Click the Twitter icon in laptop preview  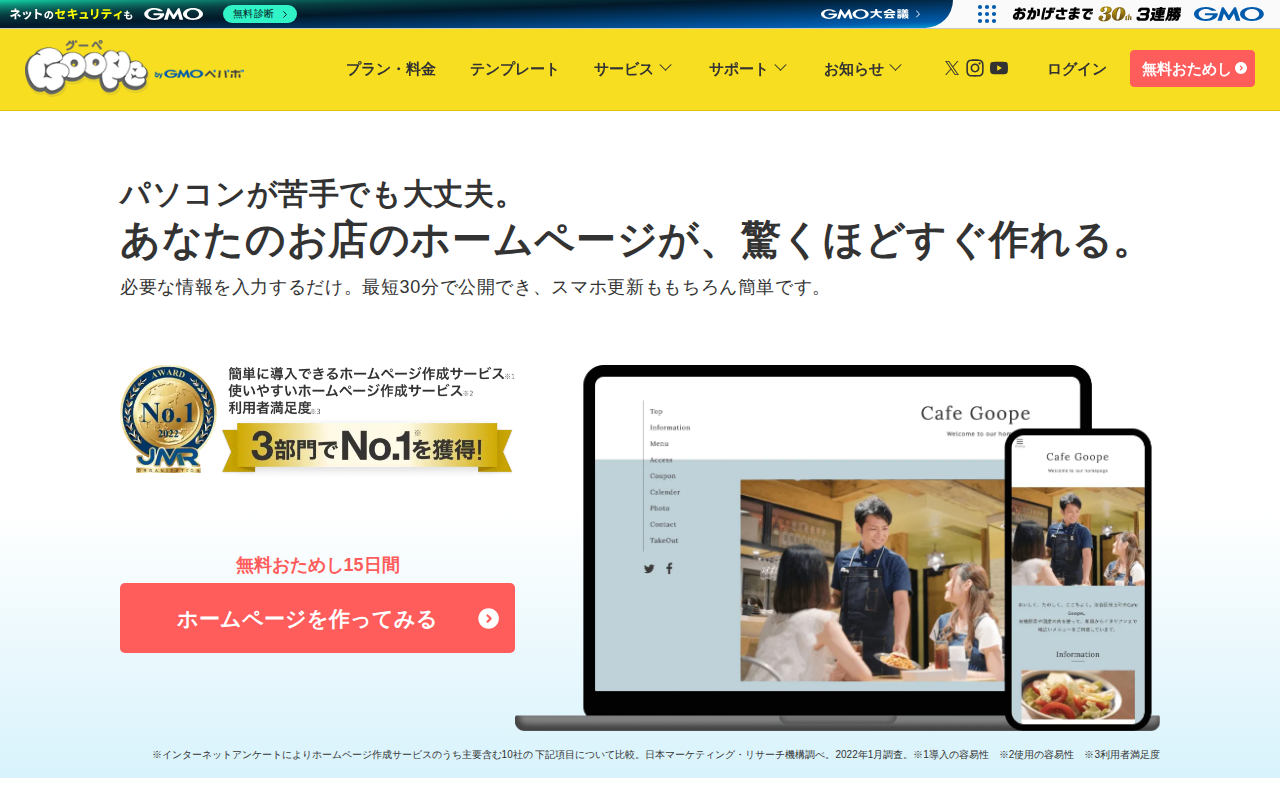click(x=649, y=569)
